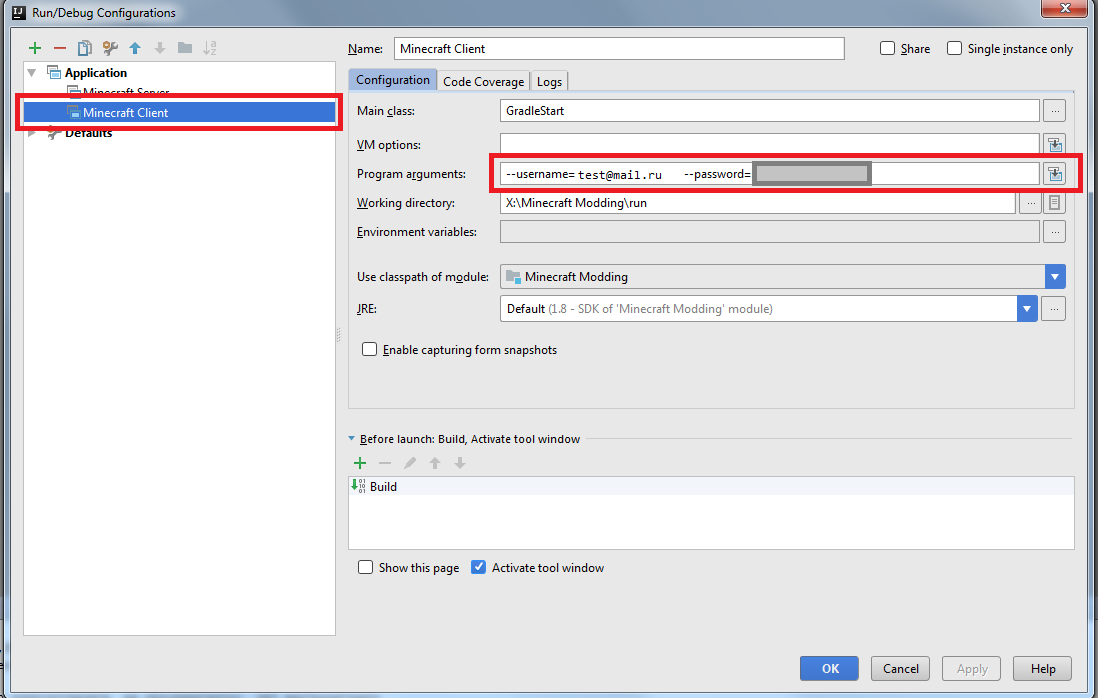Enable the Share checkbox
Screen dimensions: 1098x698
pyautogui.click(x=887, y=49)
